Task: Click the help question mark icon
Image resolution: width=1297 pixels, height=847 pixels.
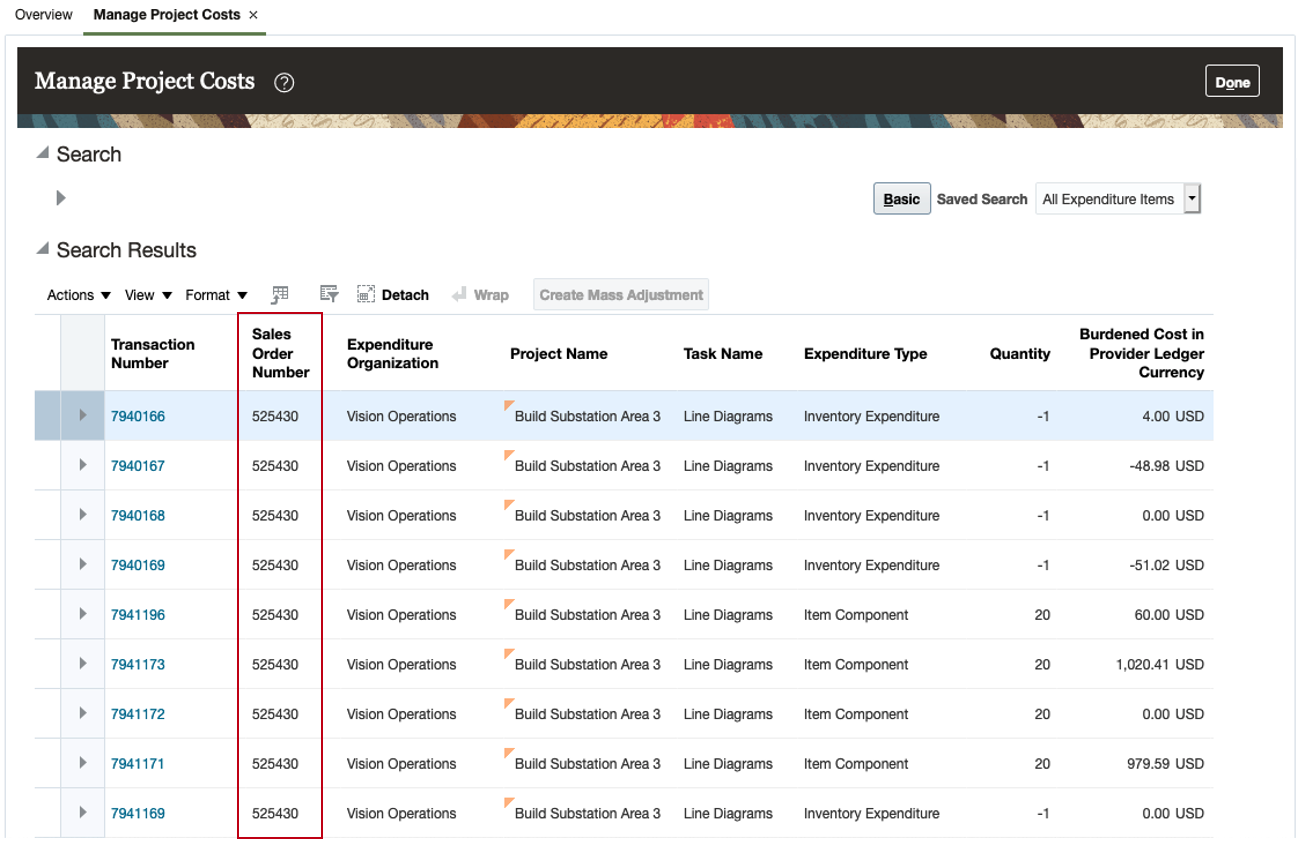Action: pyautogui.click(x=284, y=83)
